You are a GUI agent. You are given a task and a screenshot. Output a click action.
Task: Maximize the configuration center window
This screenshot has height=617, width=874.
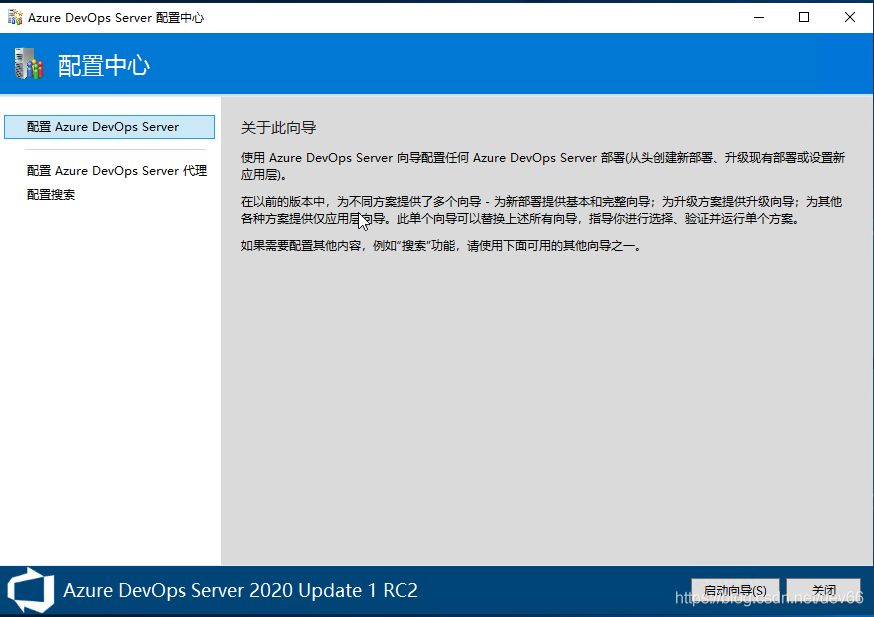(x=804, y=17)
